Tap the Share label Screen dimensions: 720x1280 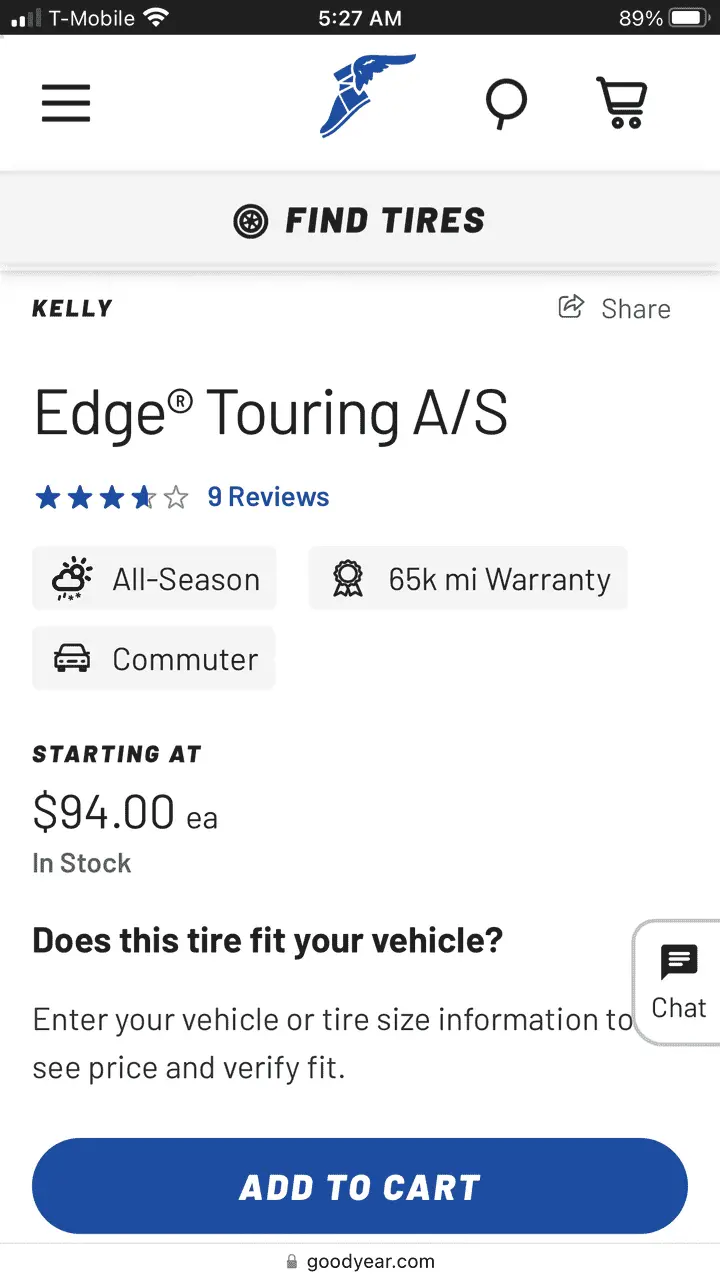point(635,309)
